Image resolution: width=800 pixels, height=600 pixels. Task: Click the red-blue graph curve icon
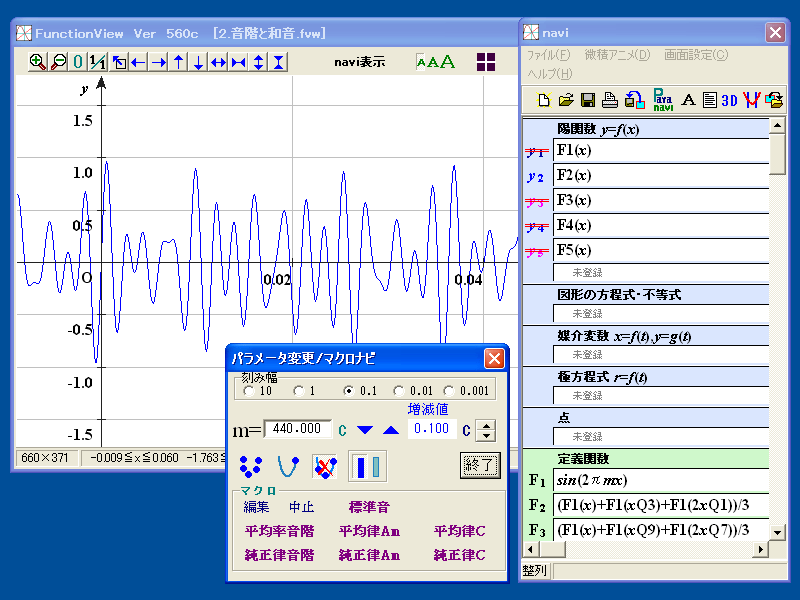[752, 100]
